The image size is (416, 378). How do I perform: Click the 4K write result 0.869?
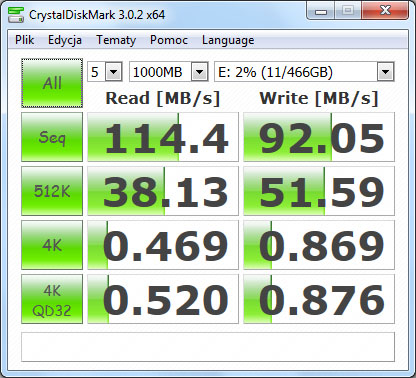[319, 245]
